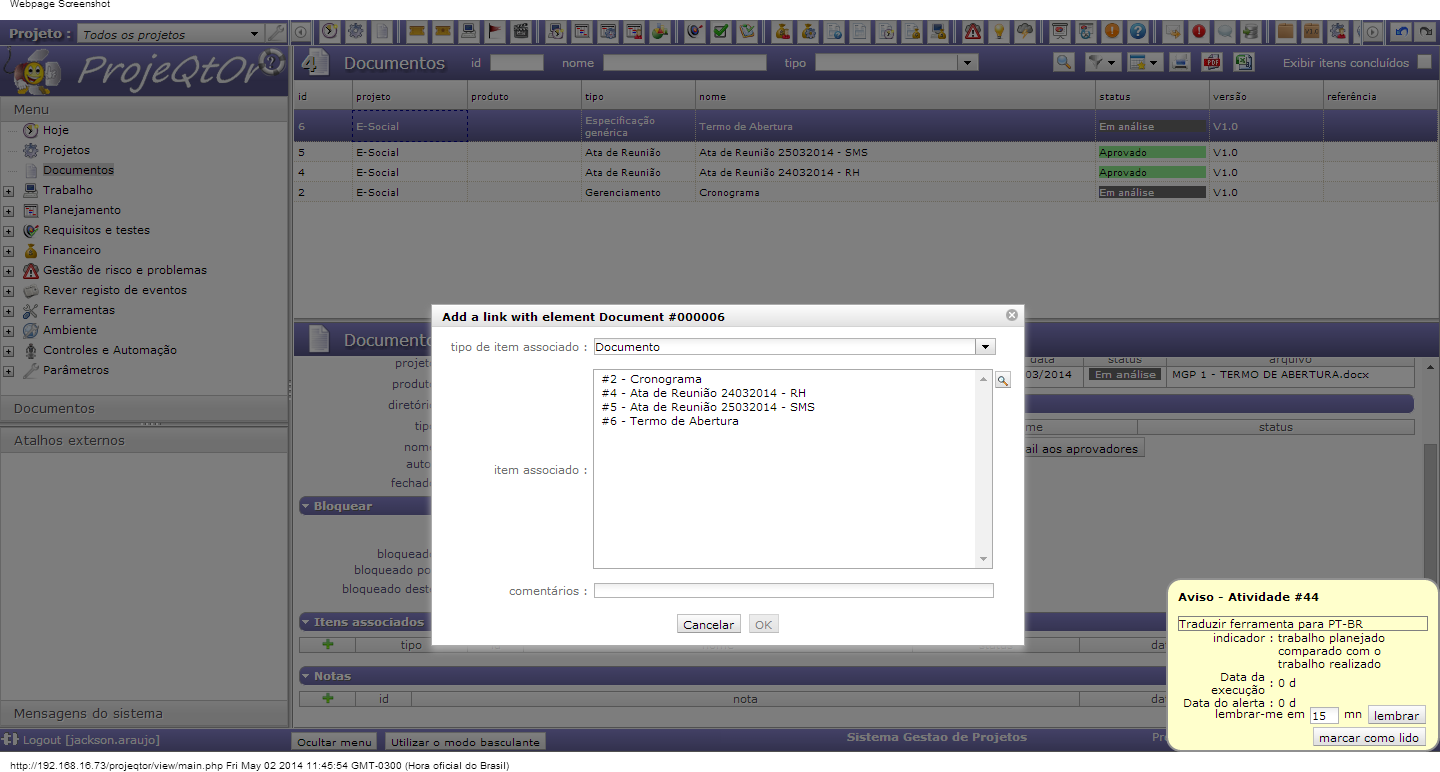Enable the Exibir itens concluídos checkbox
Viewport: 1440px width, 772px height.
[1424, 62]
